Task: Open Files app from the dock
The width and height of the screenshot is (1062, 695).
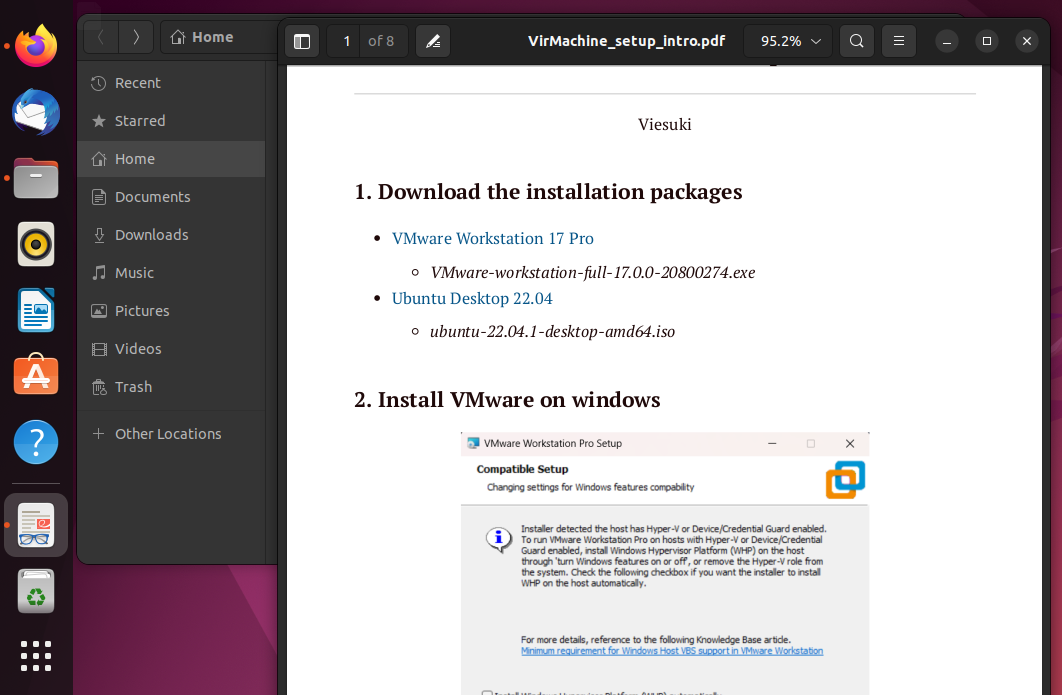Action: [36, 178]
